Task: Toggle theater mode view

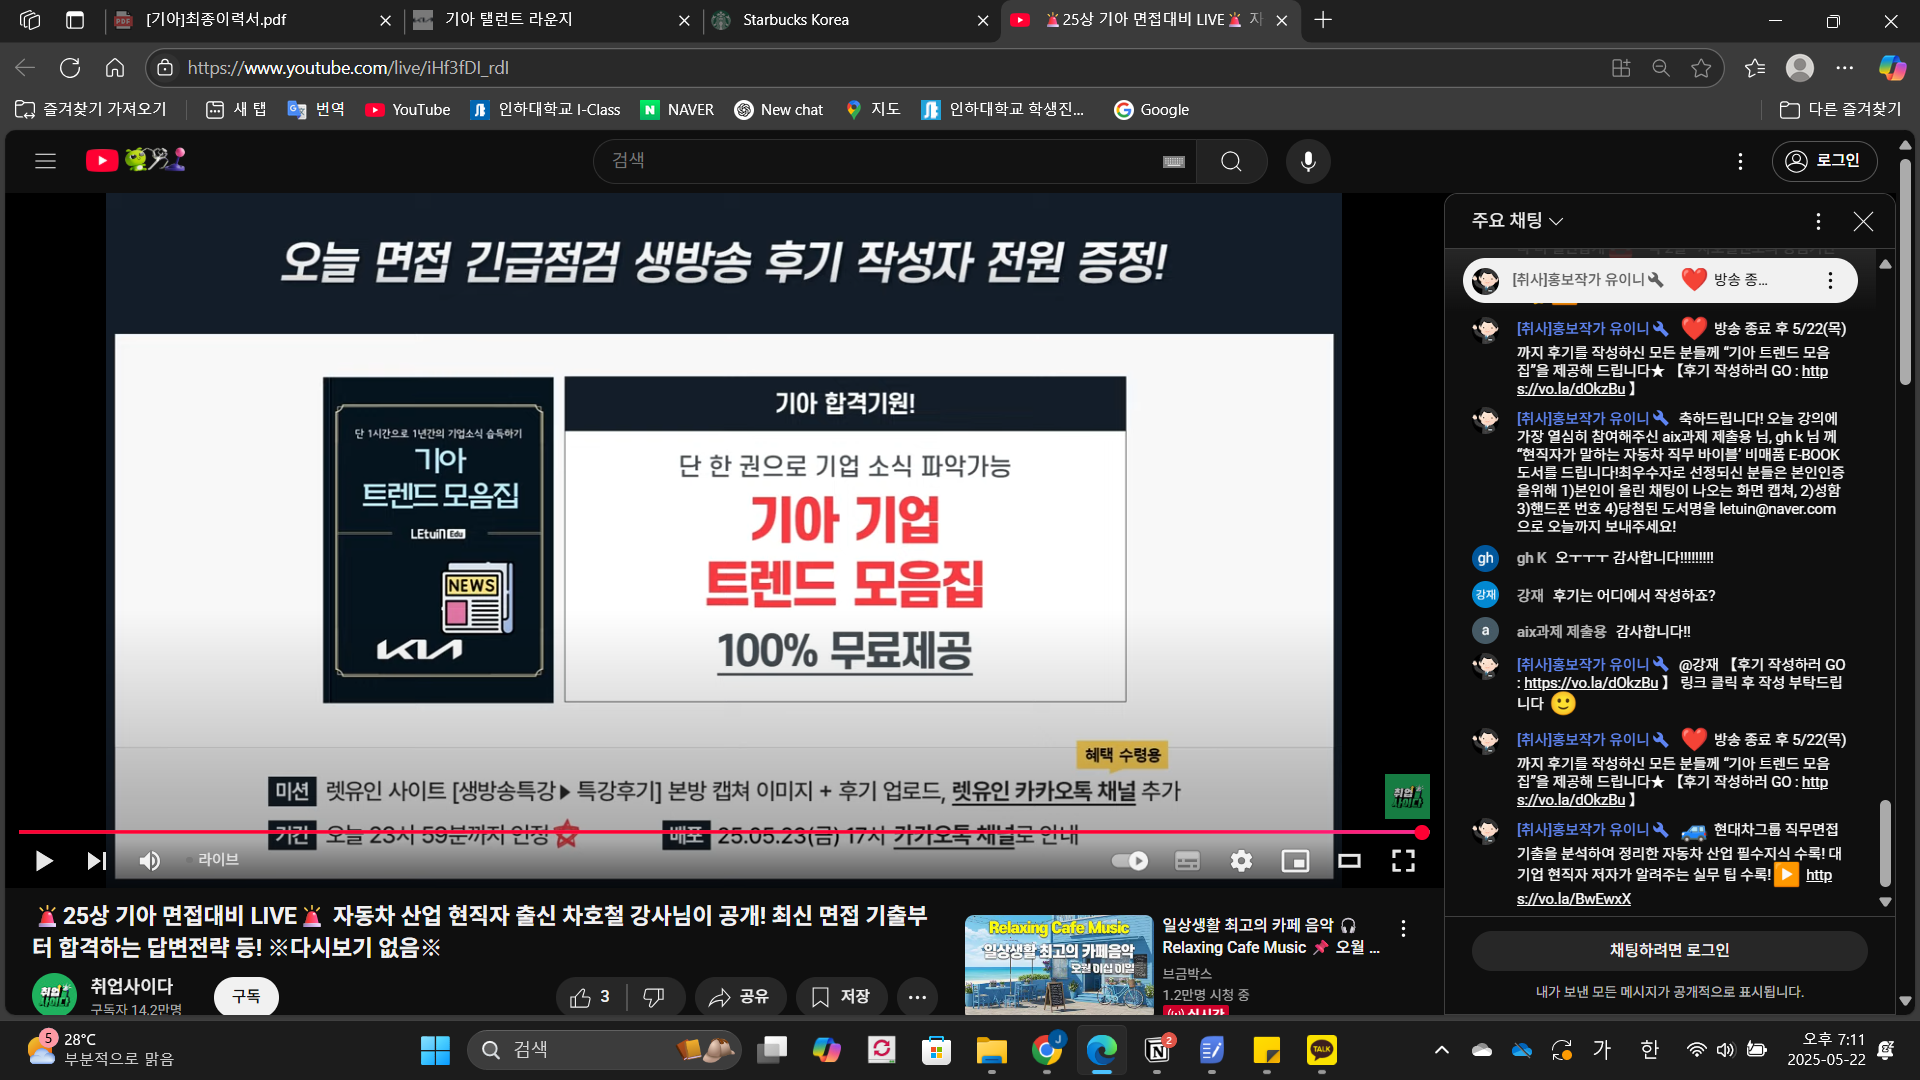Action: (1349, 861)
